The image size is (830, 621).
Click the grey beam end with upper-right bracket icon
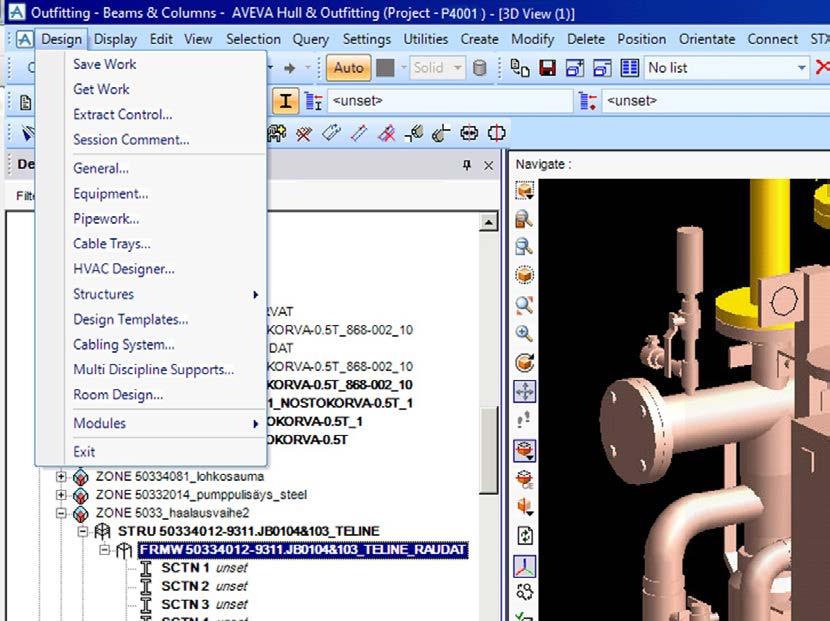click(441, 133)
